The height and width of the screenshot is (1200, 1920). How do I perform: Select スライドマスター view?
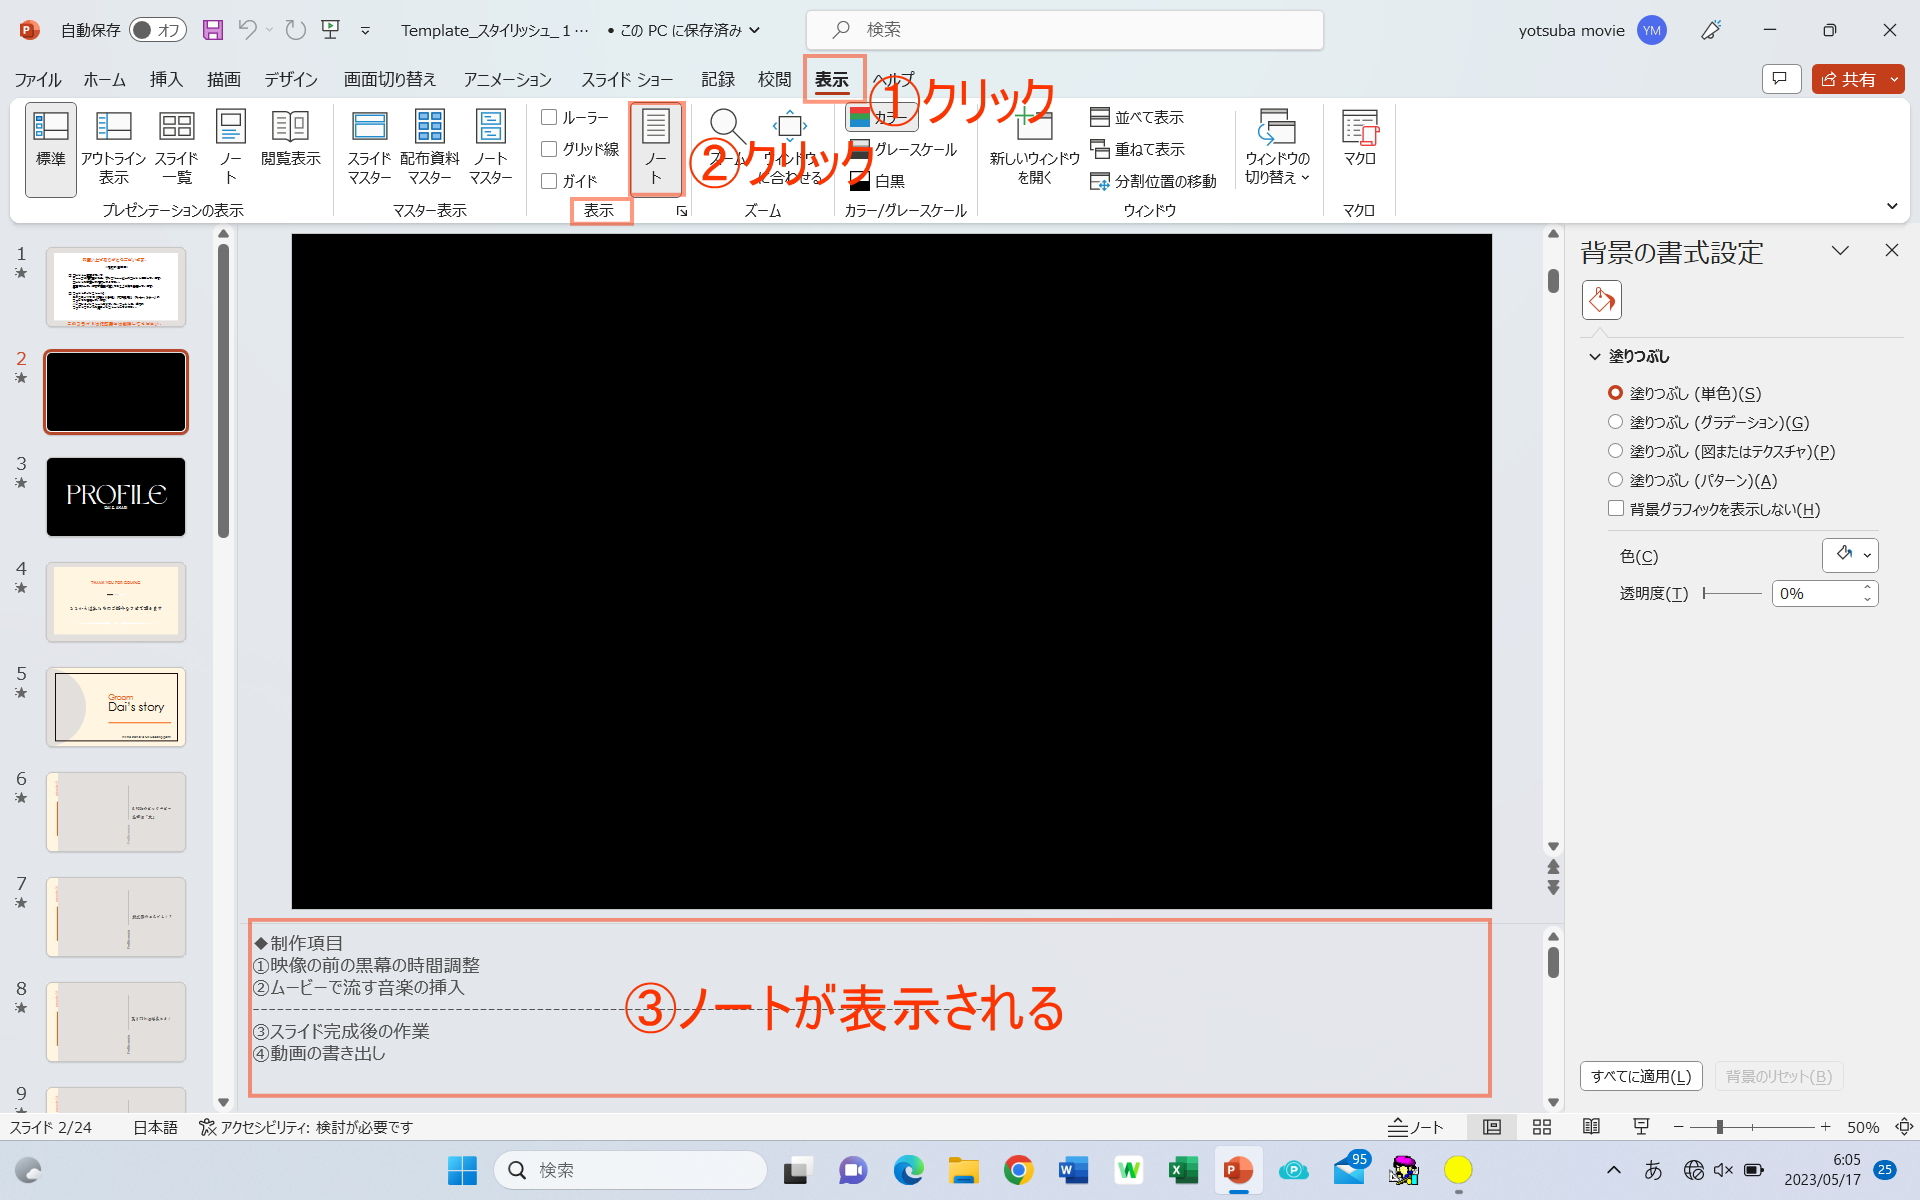[x=369, y=148]
